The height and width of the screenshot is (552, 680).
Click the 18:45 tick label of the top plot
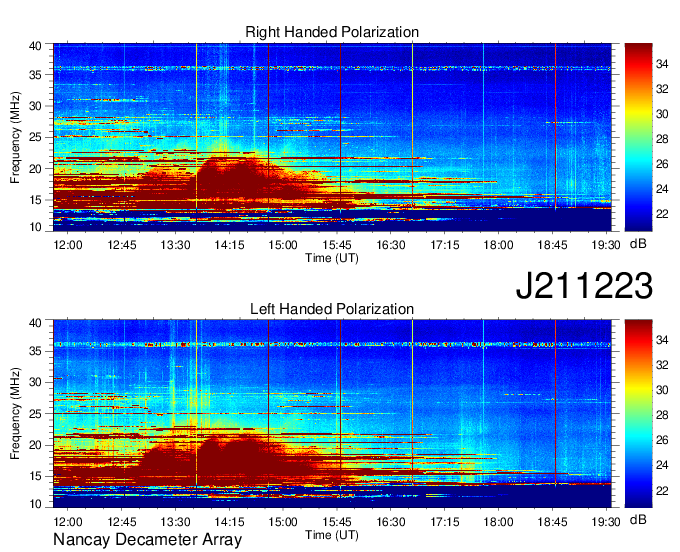click(x=552, y=245)
